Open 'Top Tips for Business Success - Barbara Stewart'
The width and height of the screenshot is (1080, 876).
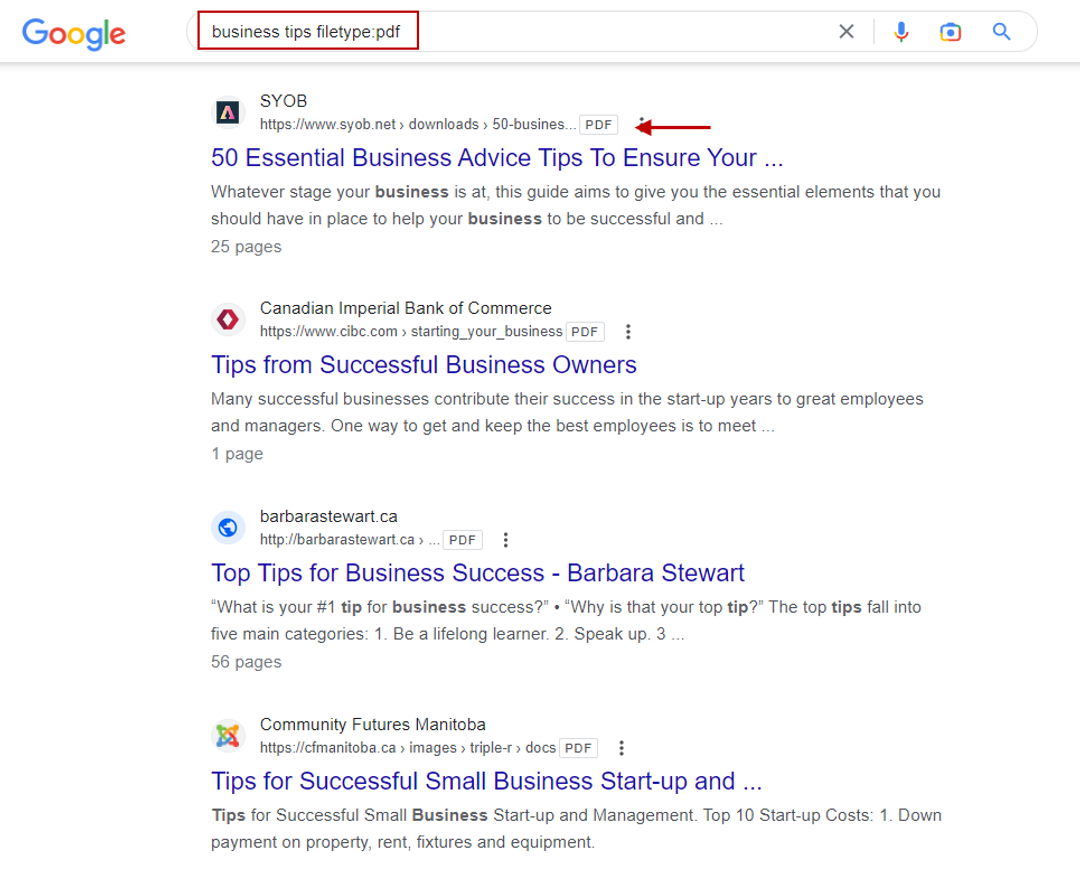(x=476, y=572)
